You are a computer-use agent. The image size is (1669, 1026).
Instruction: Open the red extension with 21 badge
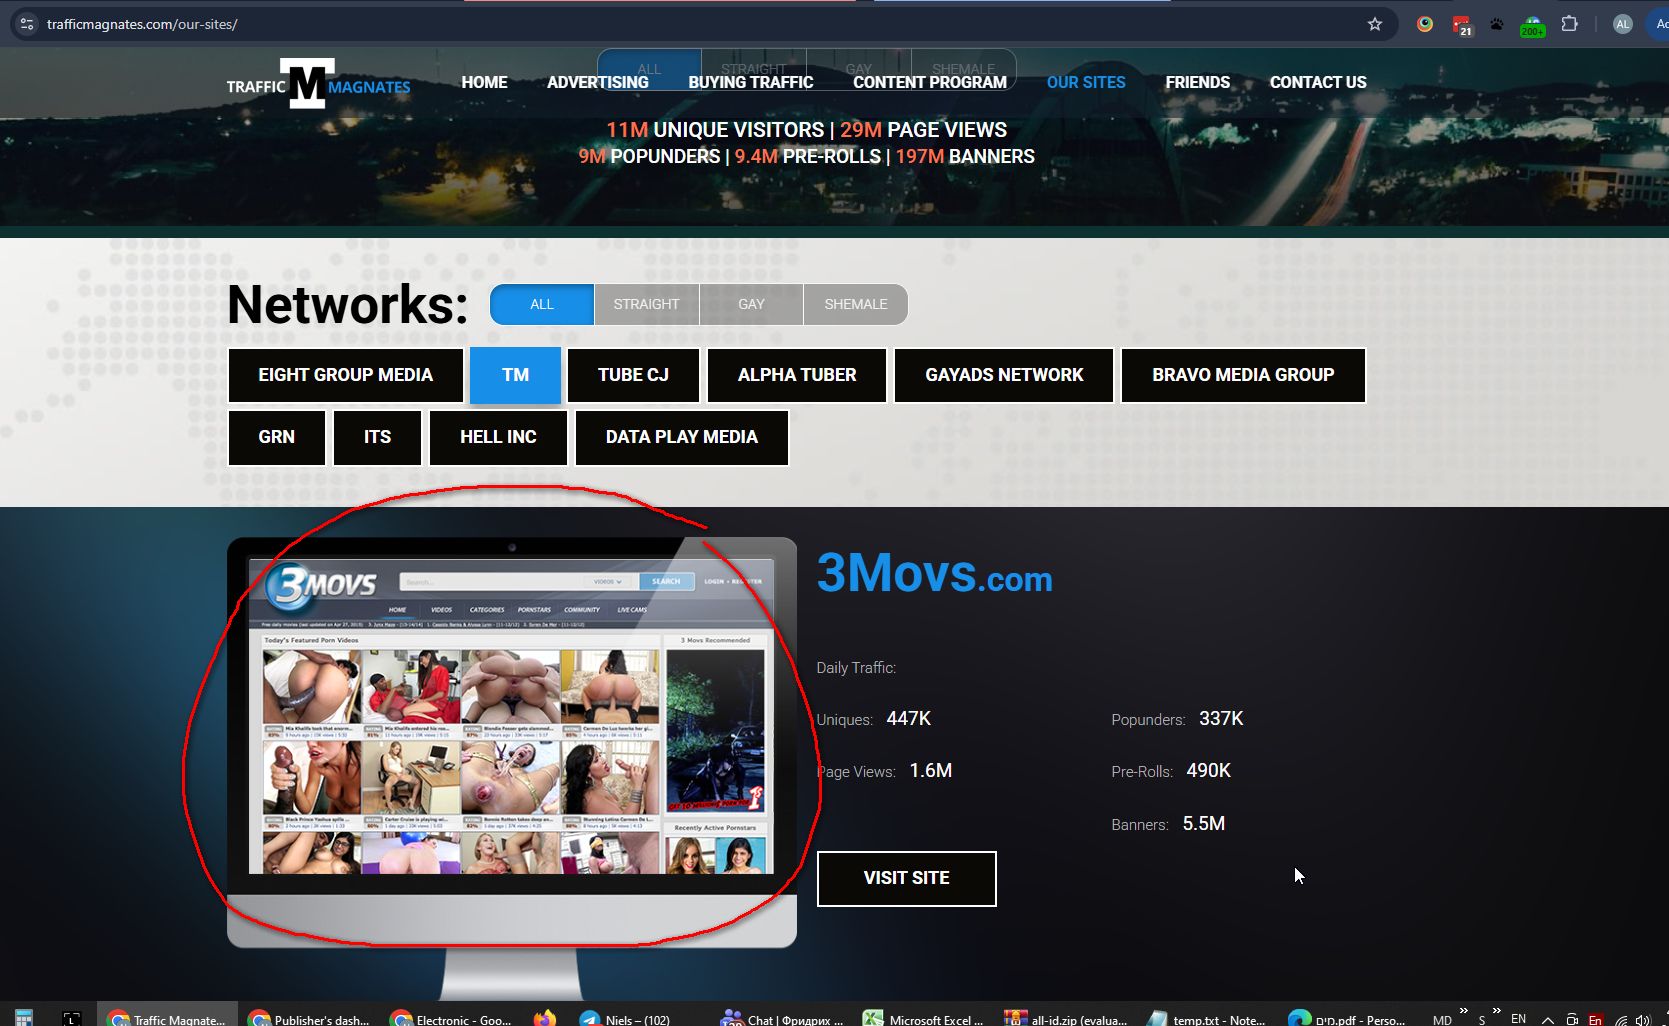coord(1462,25)
